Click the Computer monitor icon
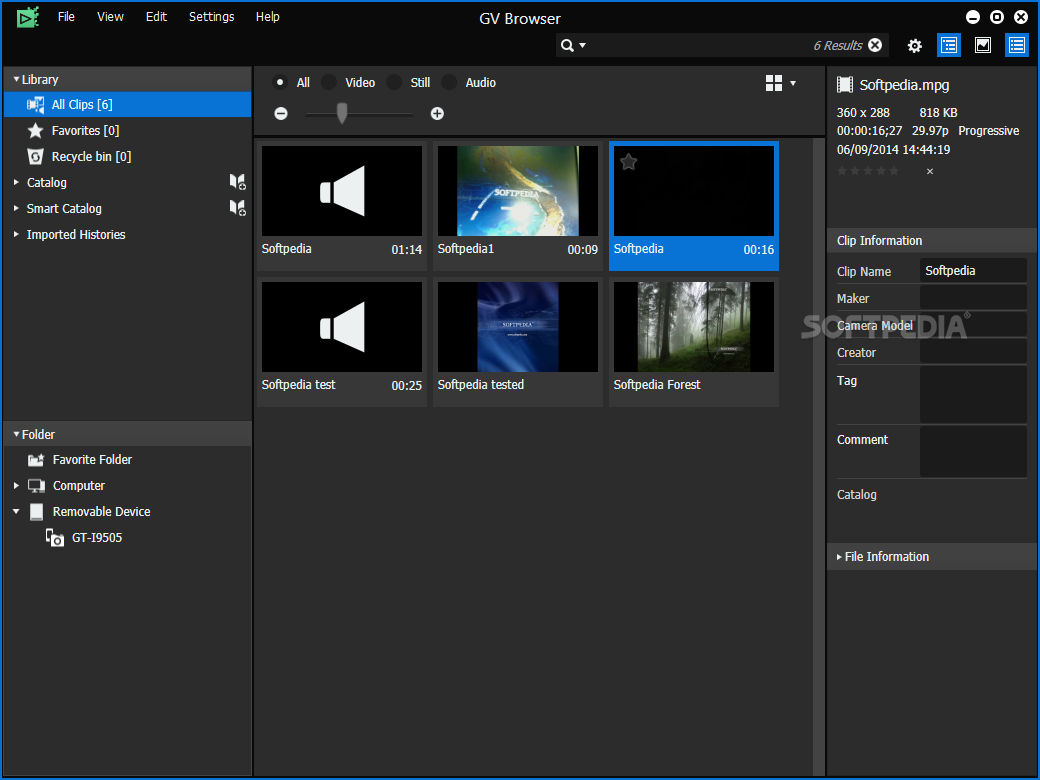This screenshot has width=1040, height=780. 36,486
